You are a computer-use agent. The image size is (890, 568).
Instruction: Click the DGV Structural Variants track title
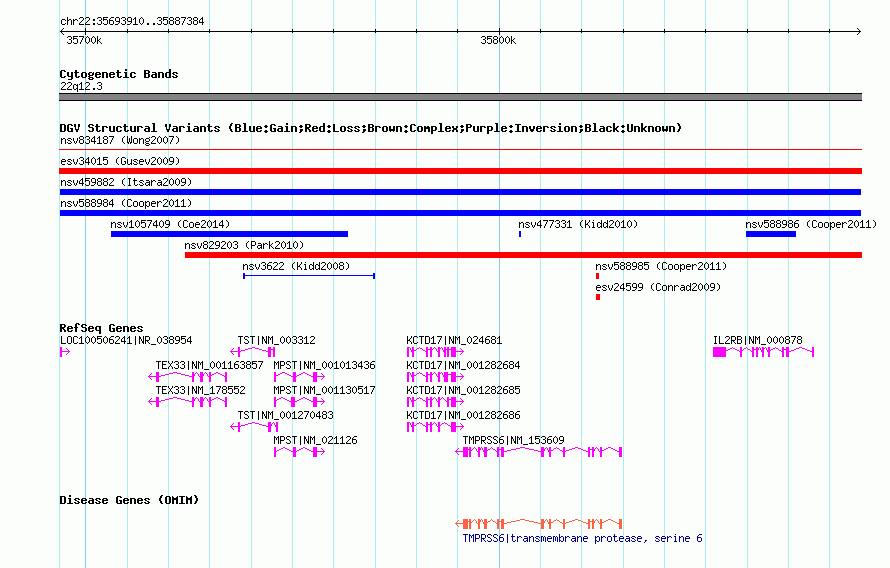click(x=370, y=128)
